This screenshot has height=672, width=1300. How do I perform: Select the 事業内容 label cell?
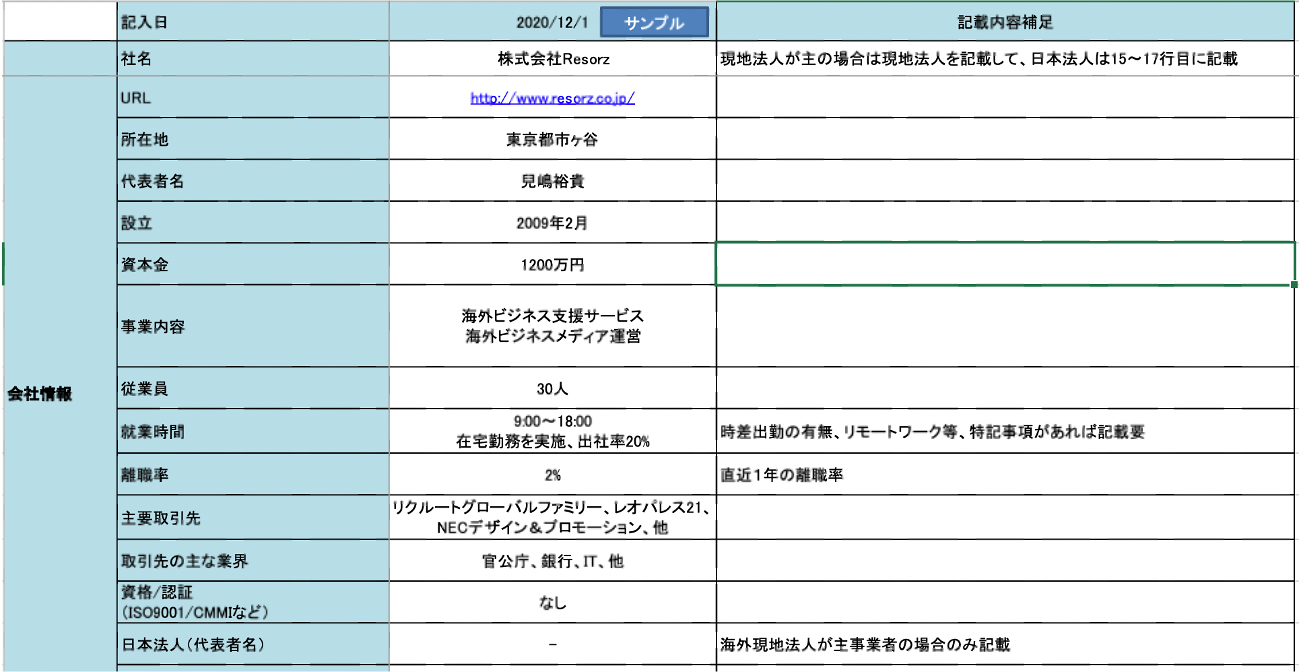coord(252,326)
